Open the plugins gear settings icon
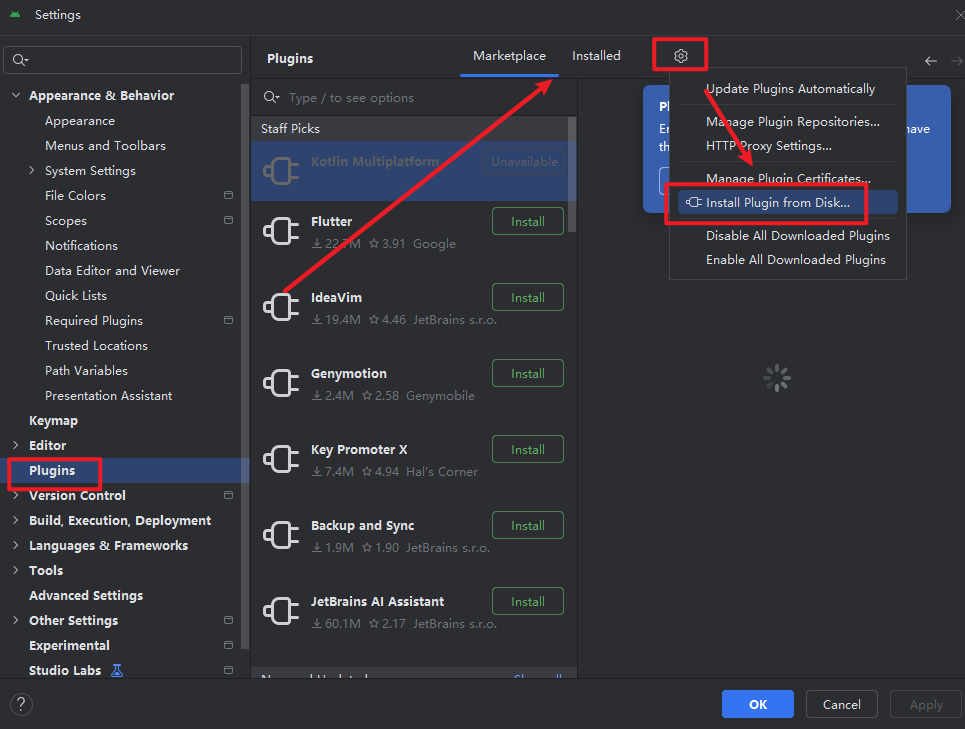The width and height of the screenshot is (965, 729). [681, 56]
